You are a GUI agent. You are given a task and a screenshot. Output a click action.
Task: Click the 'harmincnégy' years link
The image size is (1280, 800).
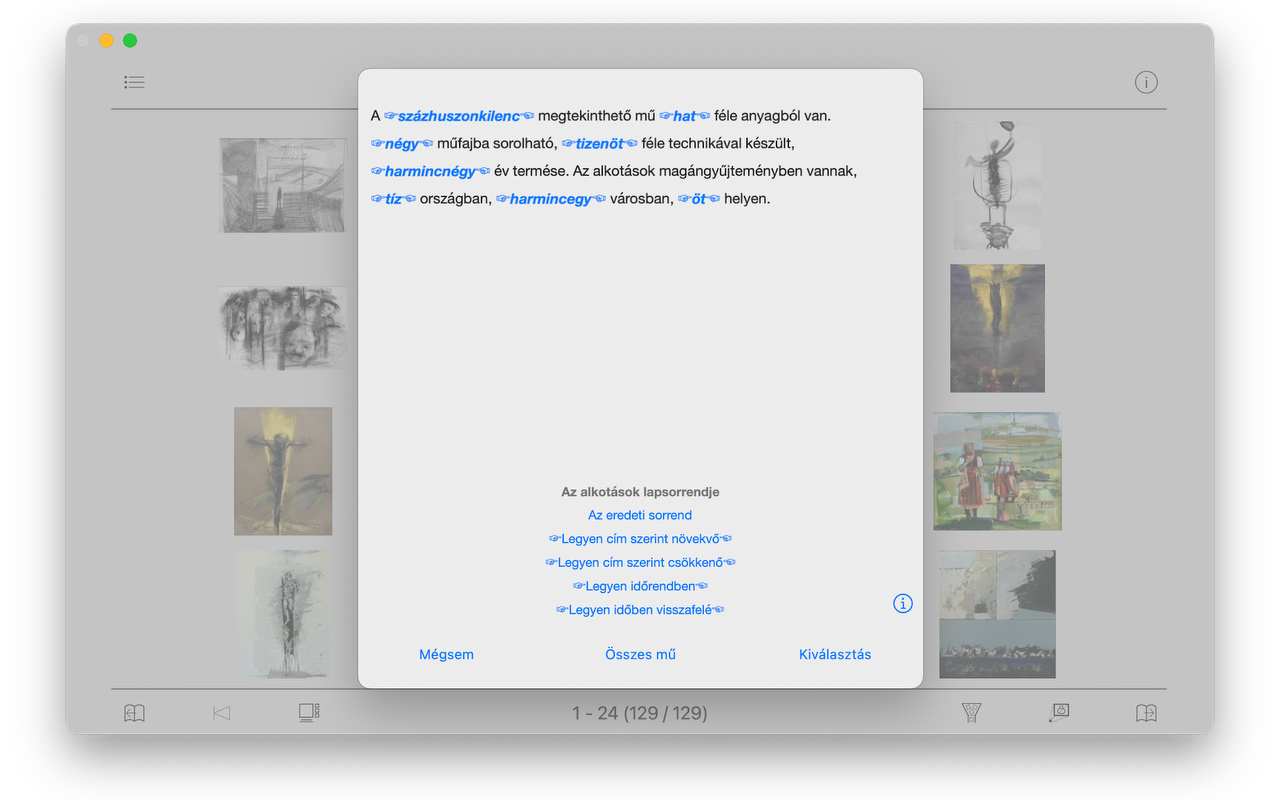[431, 171]
